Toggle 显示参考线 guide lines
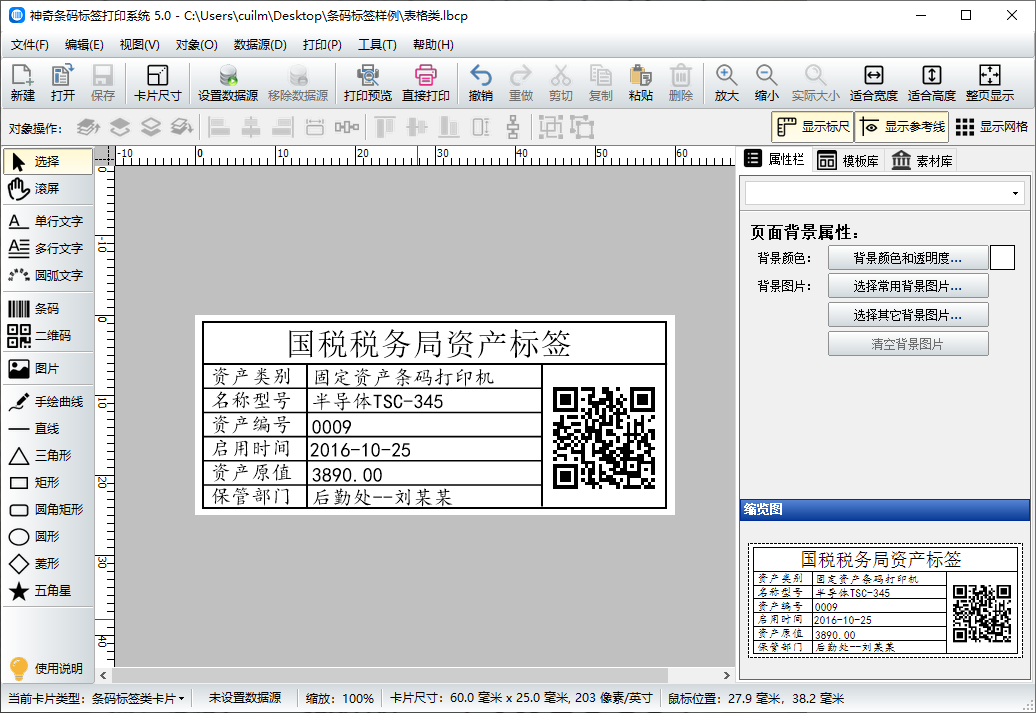This screenshot has height=713, width=1036. (x=902, y=127)
